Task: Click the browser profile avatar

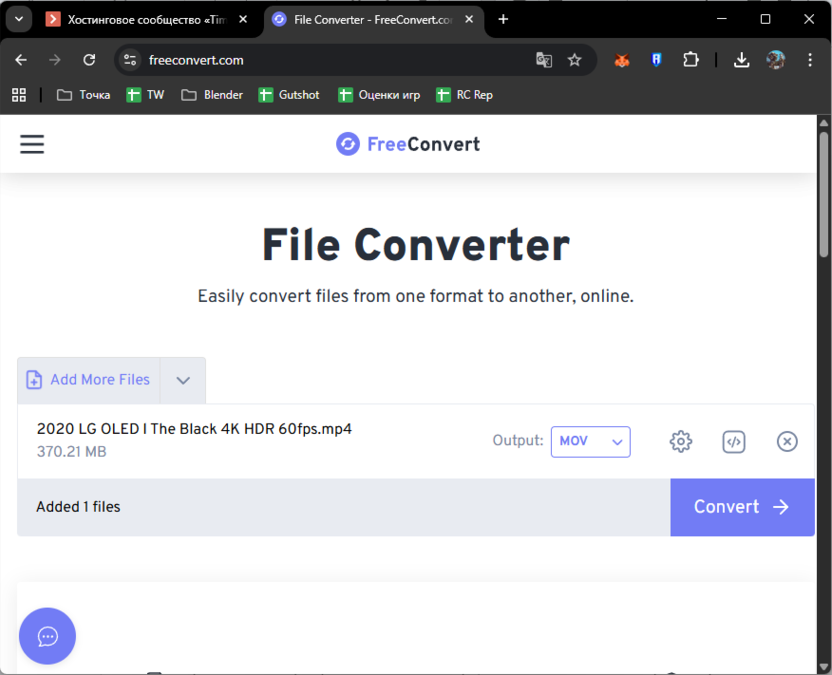Action: coord(776,60)
